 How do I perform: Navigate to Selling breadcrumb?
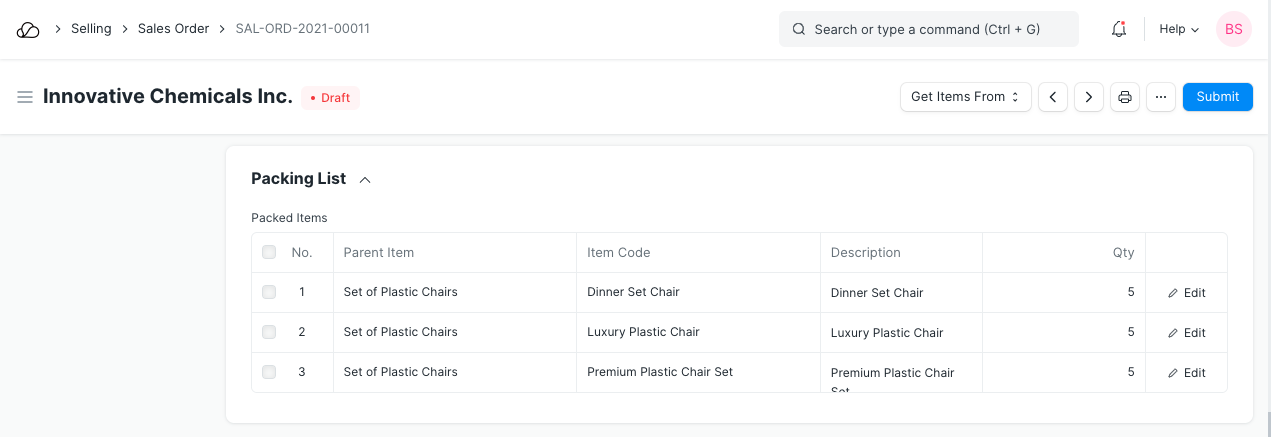coord(91,29)
